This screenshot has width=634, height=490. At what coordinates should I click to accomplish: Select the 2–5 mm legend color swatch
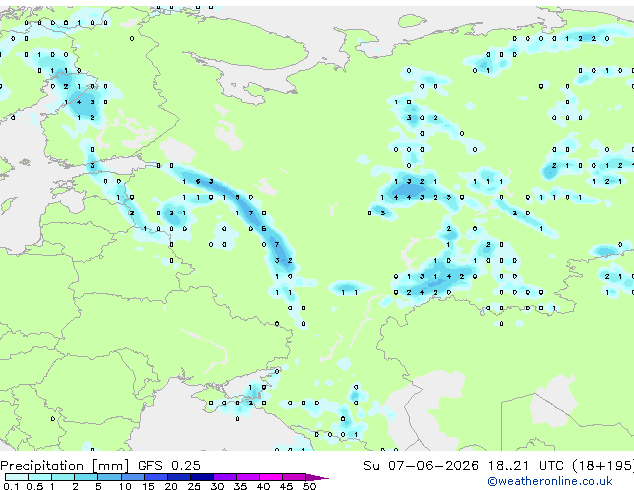(x=86, y=477)
